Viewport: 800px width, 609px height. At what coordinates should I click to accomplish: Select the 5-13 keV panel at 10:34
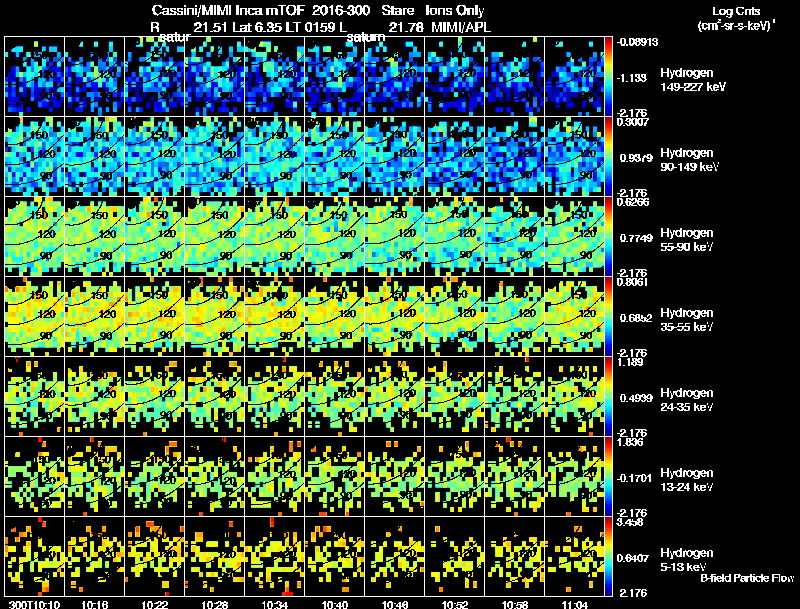[x=274, y=556]
